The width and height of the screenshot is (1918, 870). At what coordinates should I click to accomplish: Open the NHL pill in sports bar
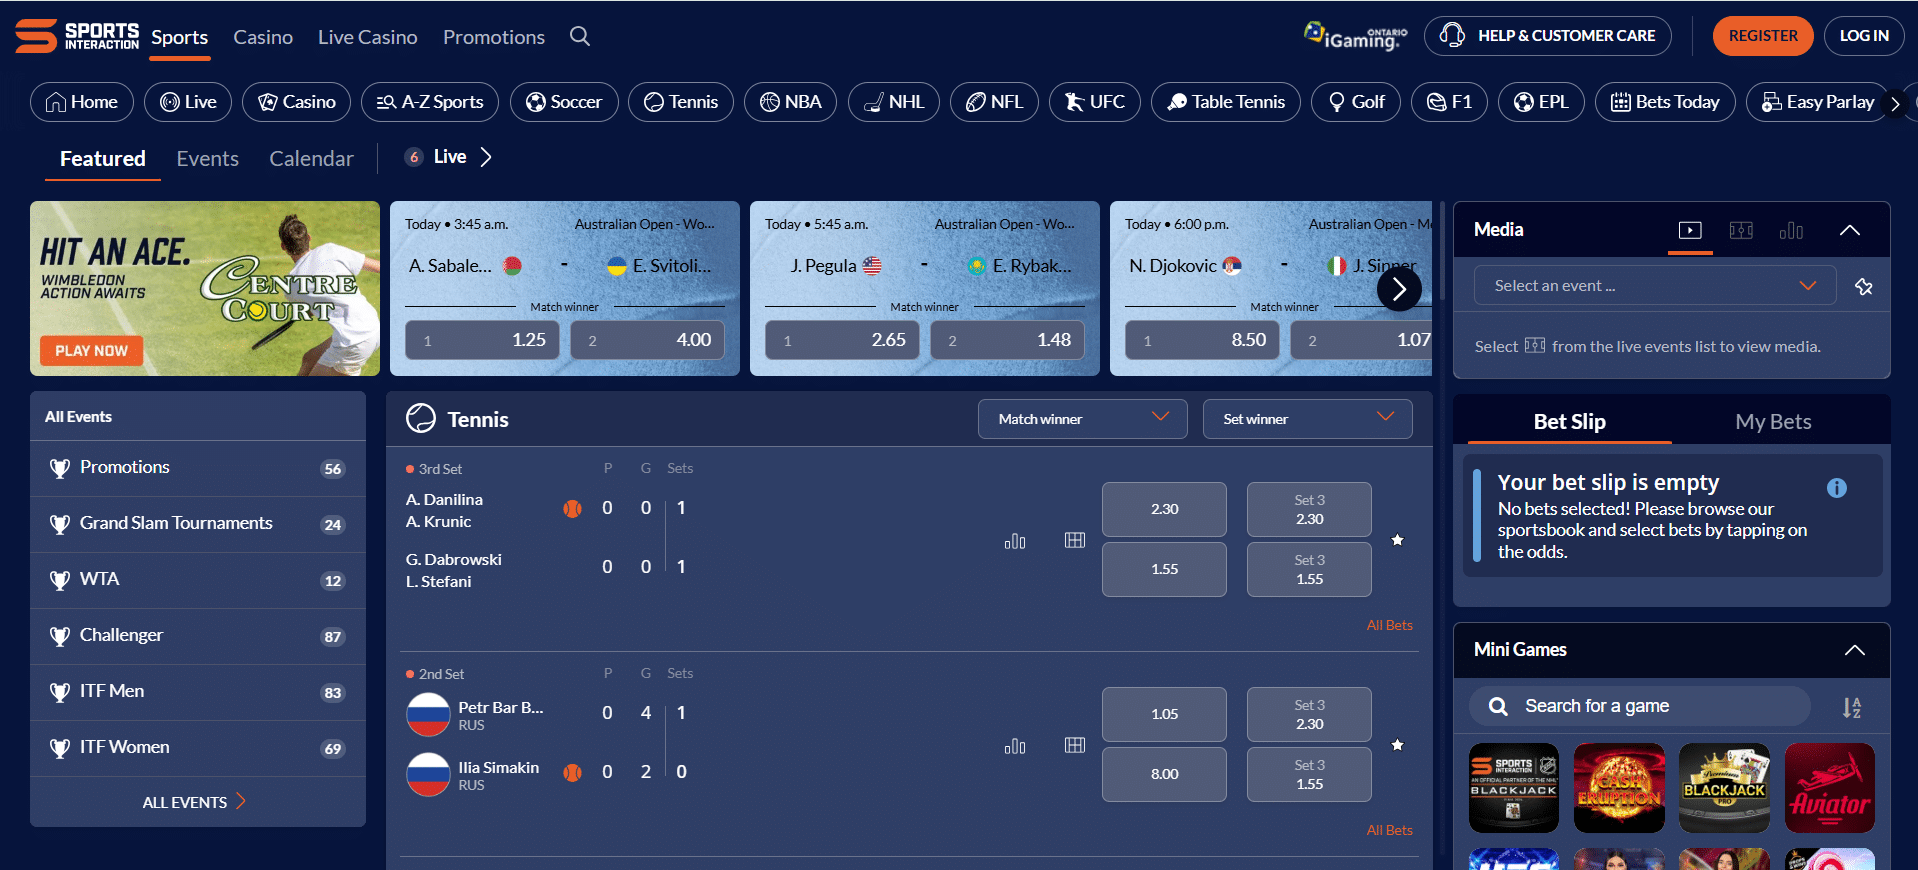[894, 102]
